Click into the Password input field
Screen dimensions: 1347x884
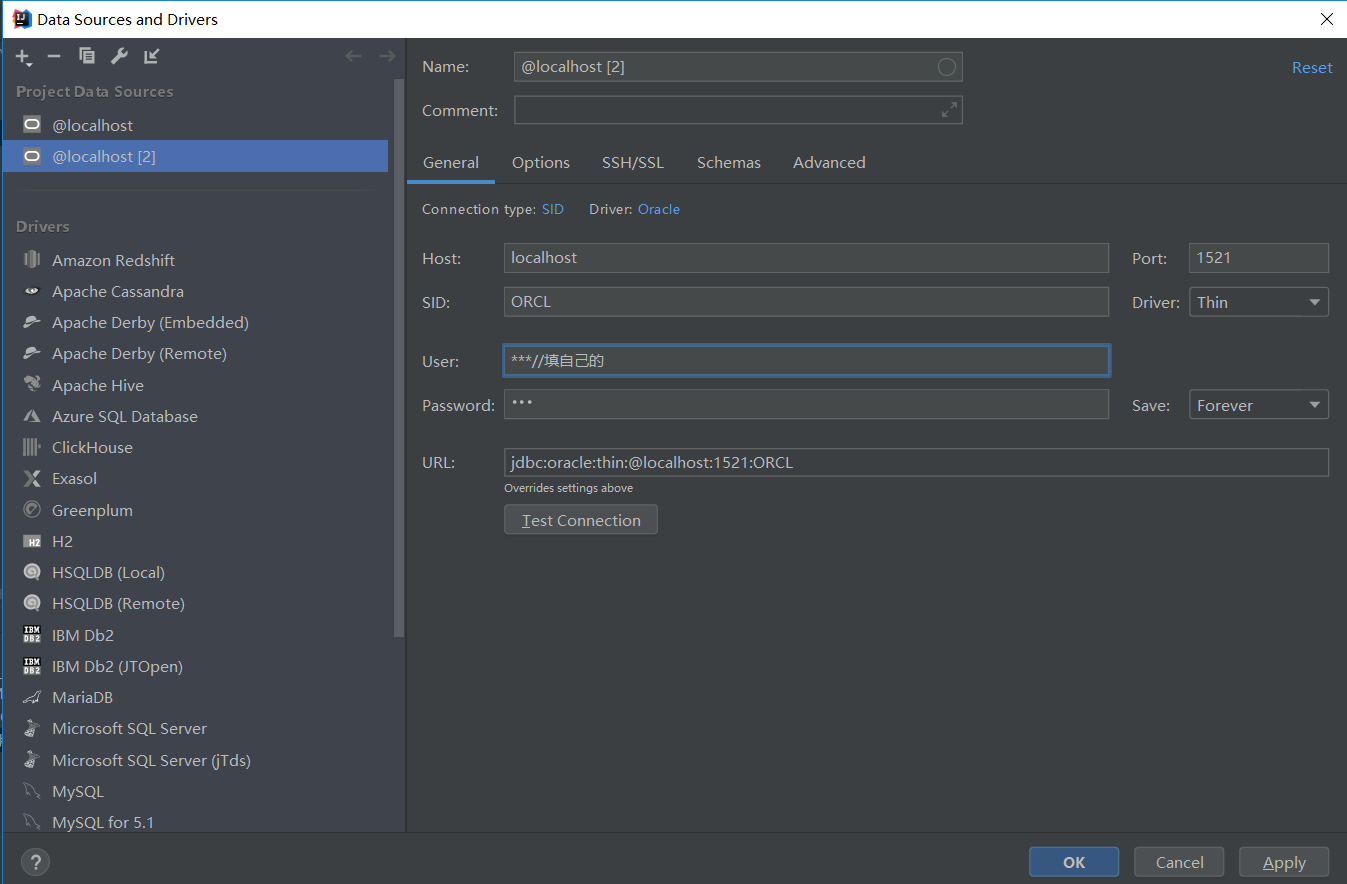pos(805,404)
